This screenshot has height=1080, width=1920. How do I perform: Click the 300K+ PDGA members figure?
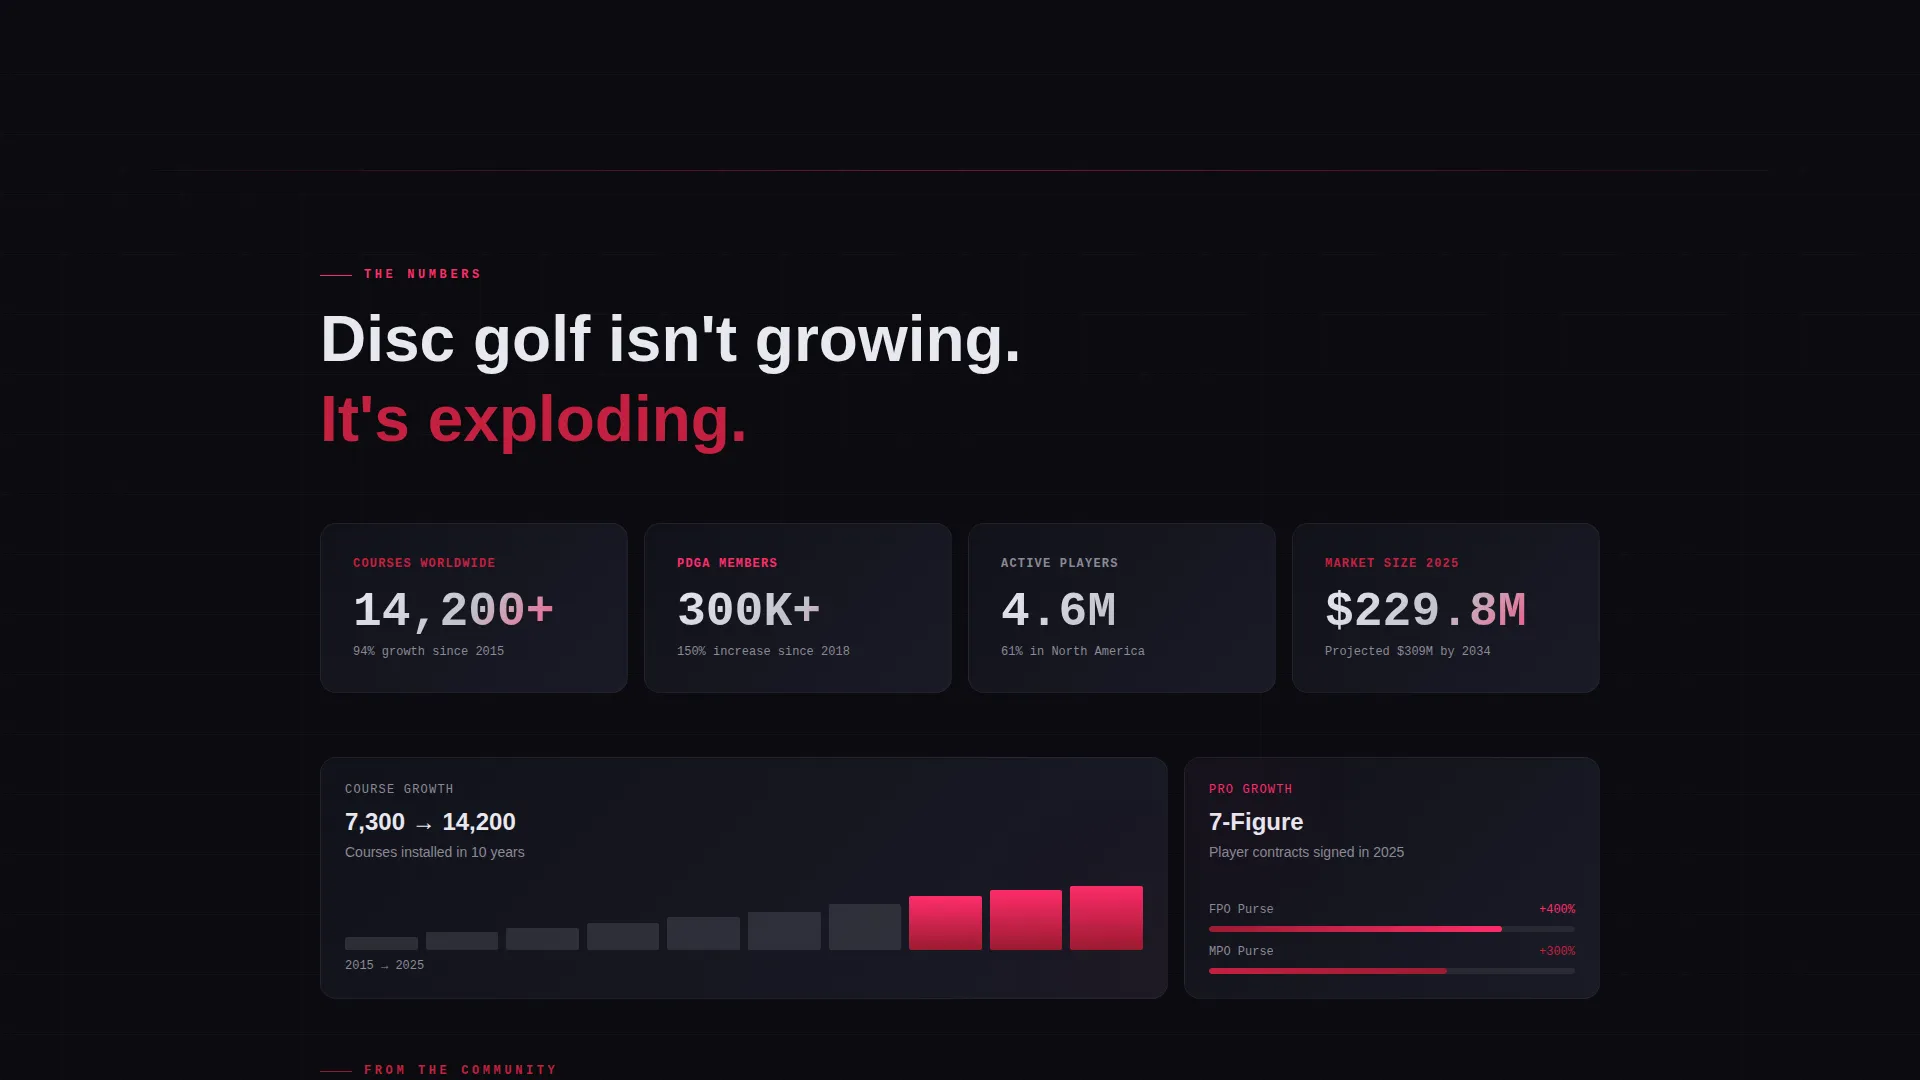coord(748,610)
